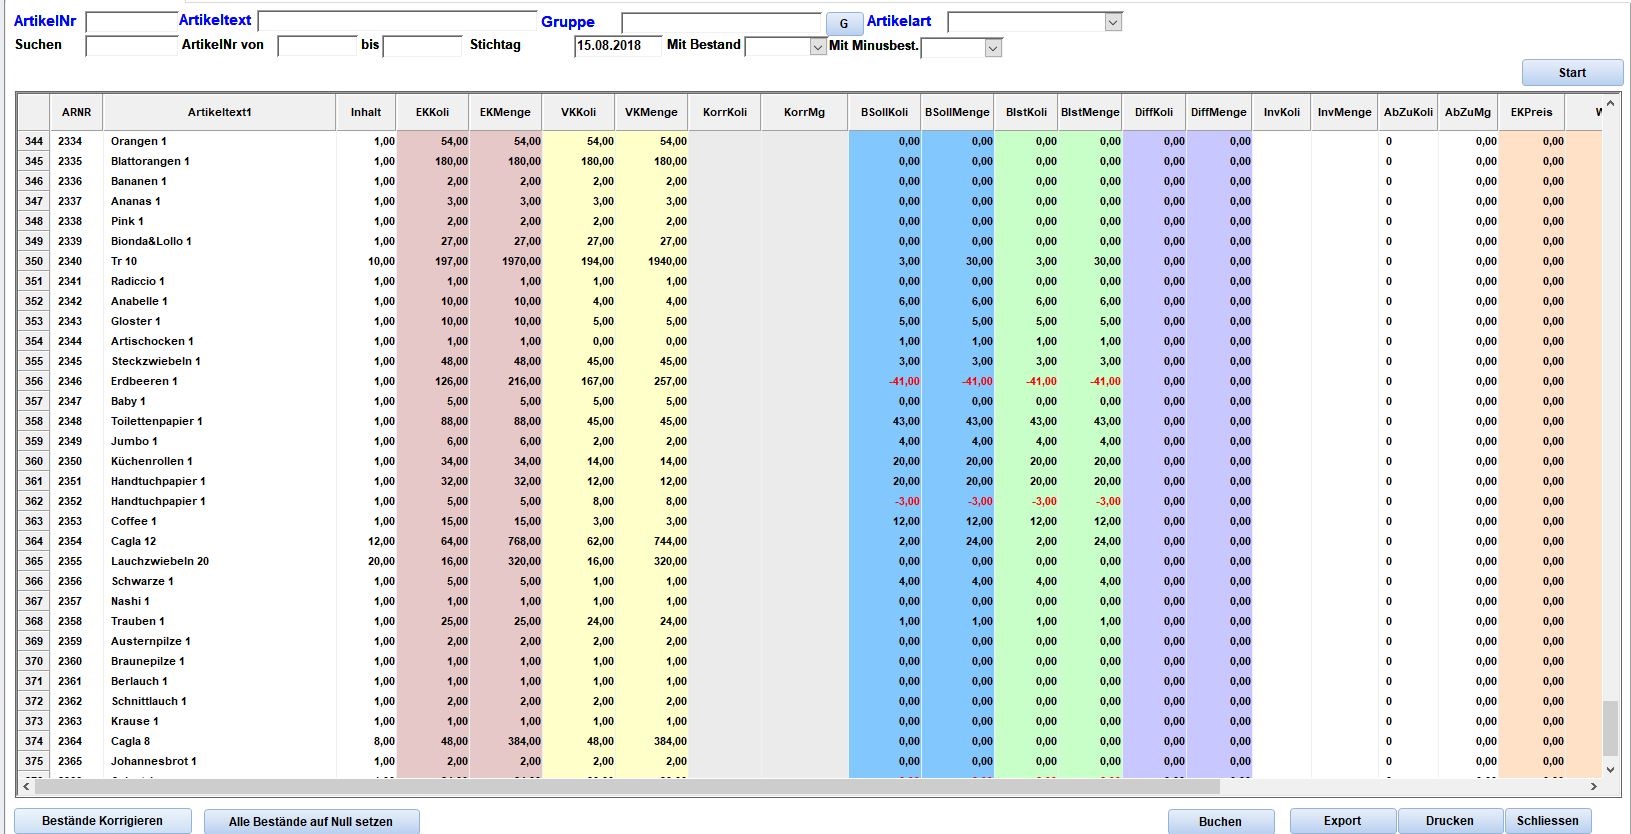Select row 356 Erdbeeren 1
1631x834 pixels.
click(810, 381)
